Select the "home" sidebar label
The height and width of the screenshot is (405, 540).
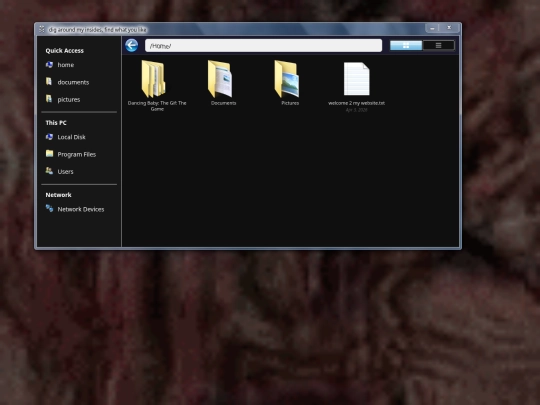point(66,65)
